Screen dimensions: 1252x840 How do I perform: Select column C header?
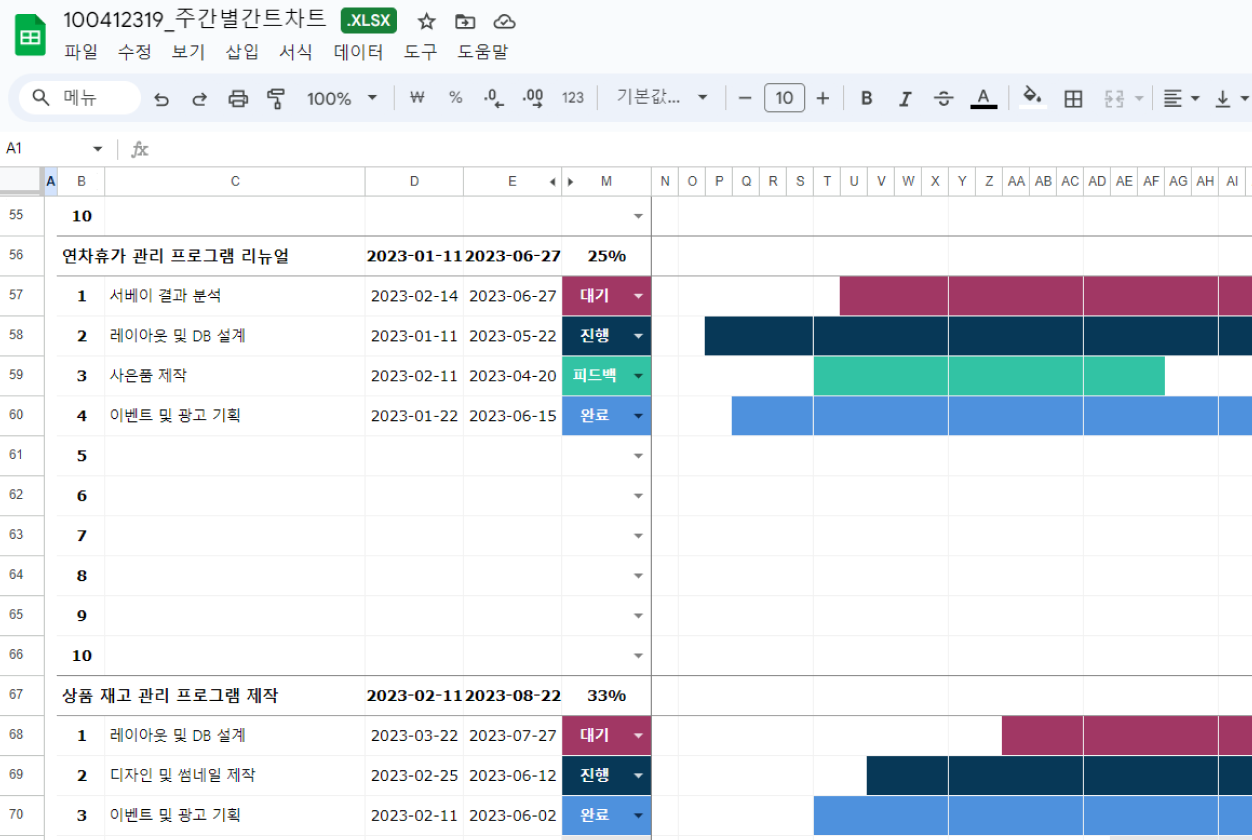(235, 181)
